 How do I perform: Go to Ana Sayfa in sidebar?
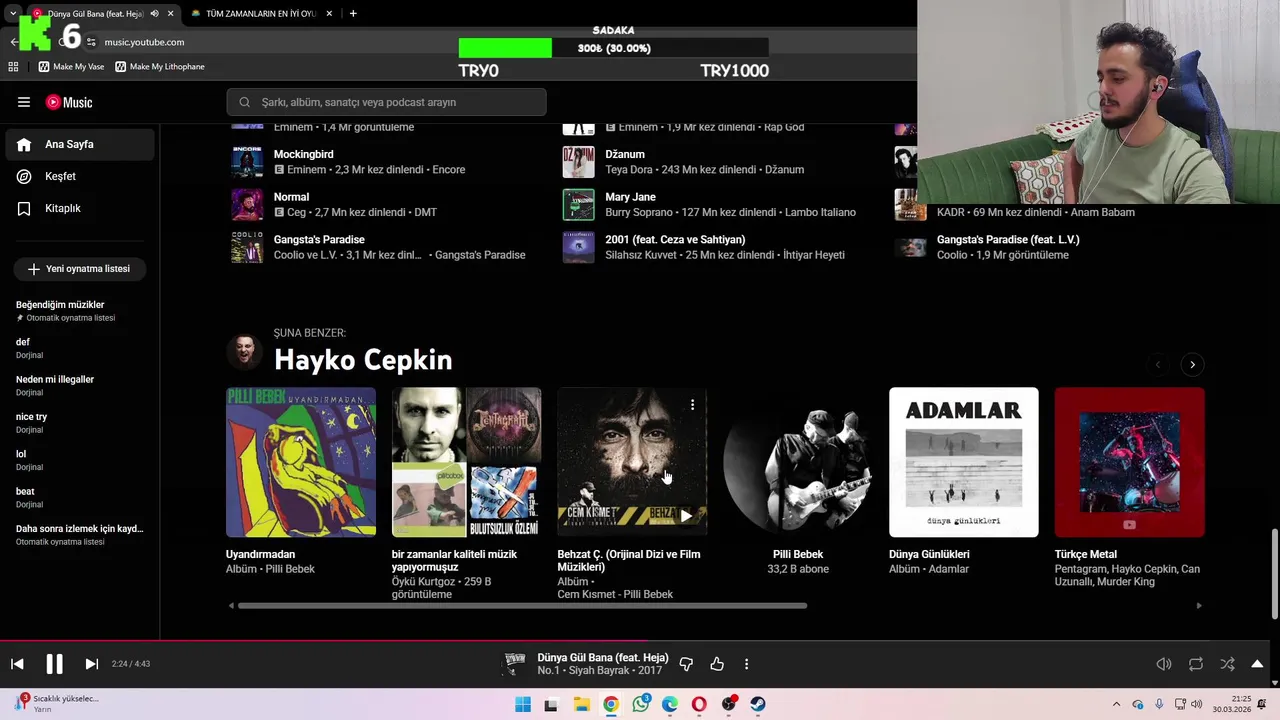point(80,144)
